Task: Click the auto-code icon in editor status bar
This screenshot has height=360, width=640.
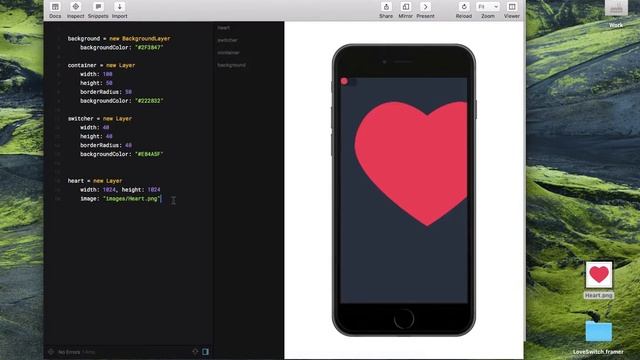Action: tap(195, 351)
